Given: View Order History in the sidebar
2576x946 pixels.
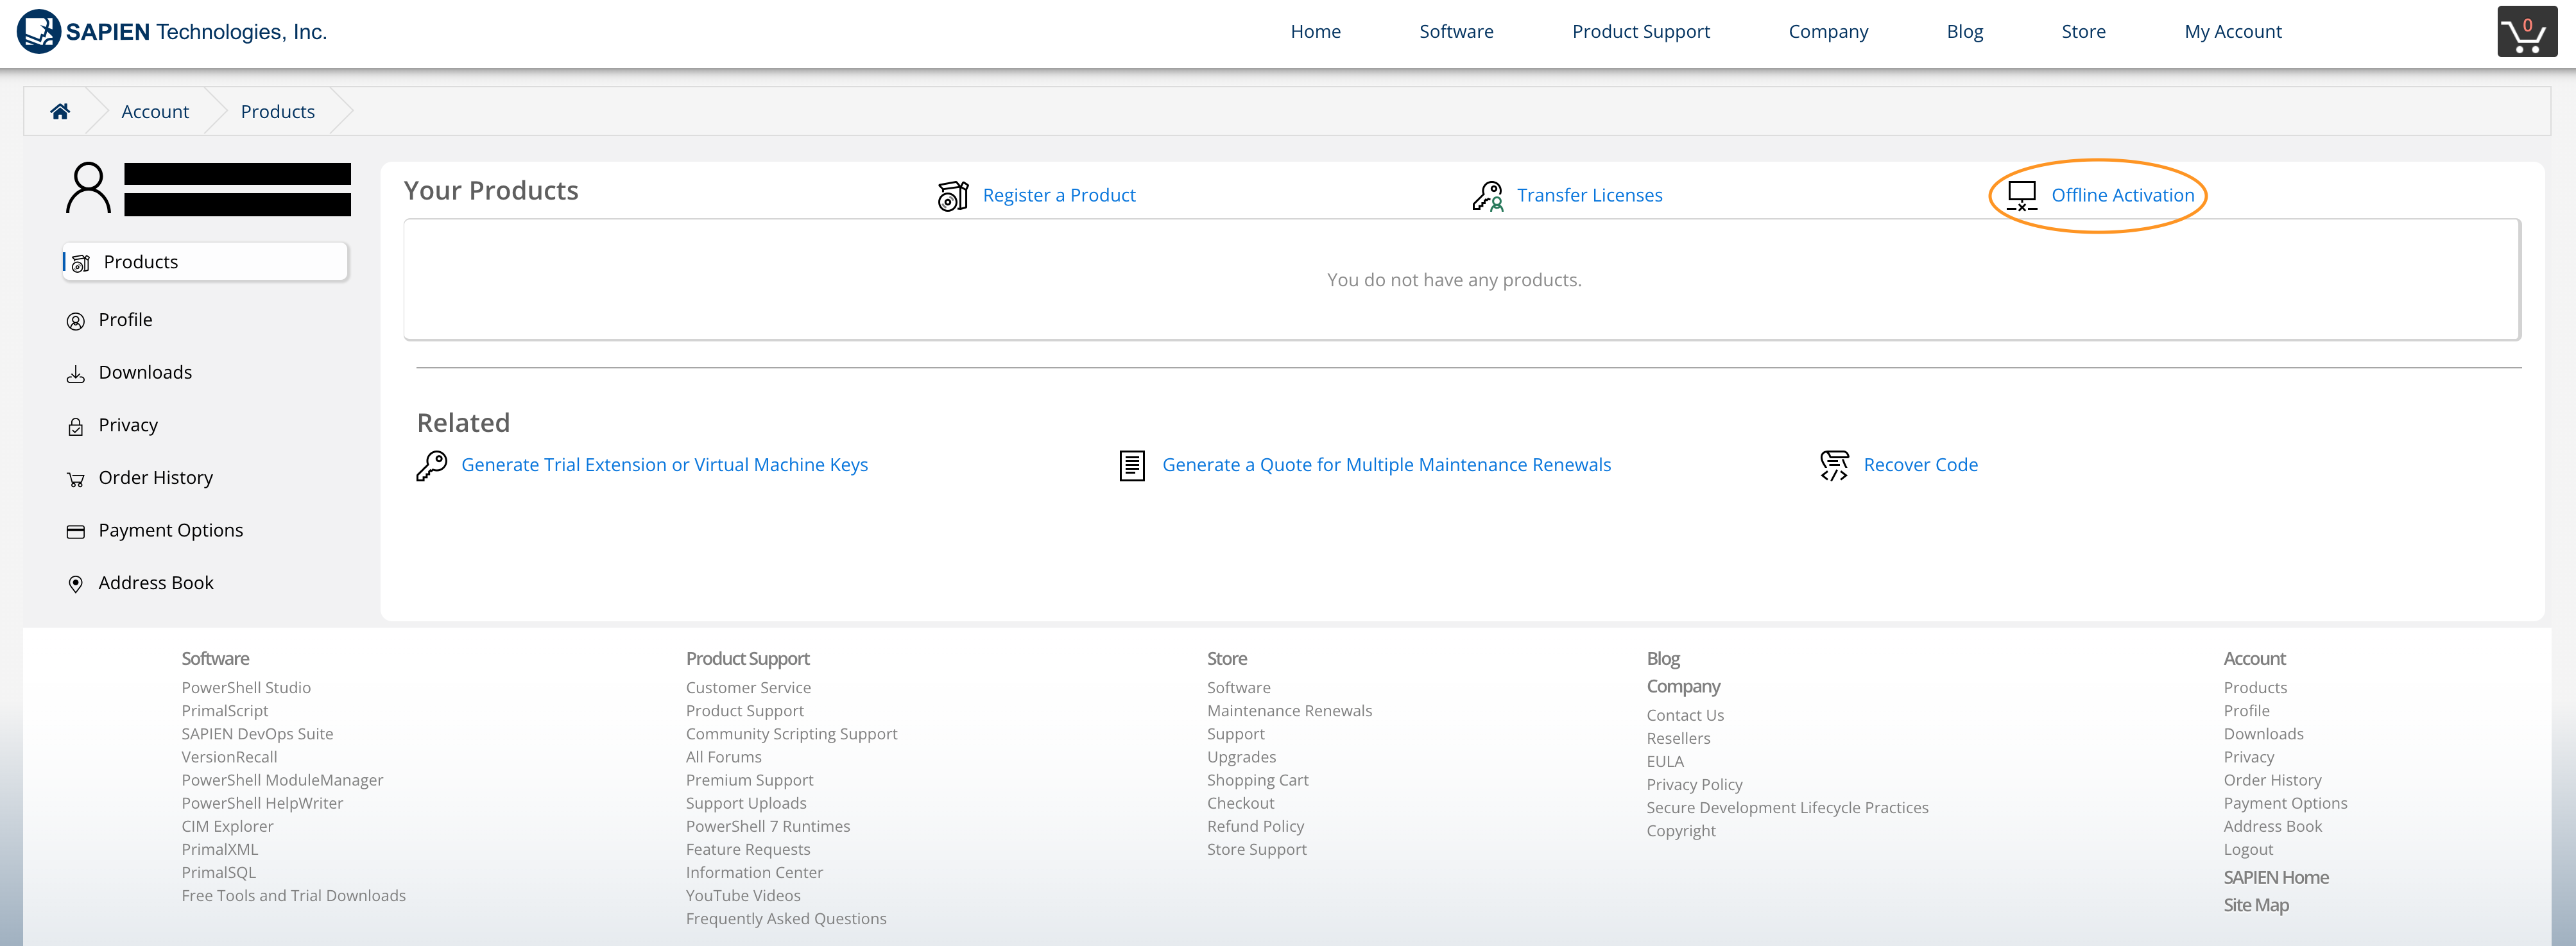Looking at the screenshot, I should 155,478.
